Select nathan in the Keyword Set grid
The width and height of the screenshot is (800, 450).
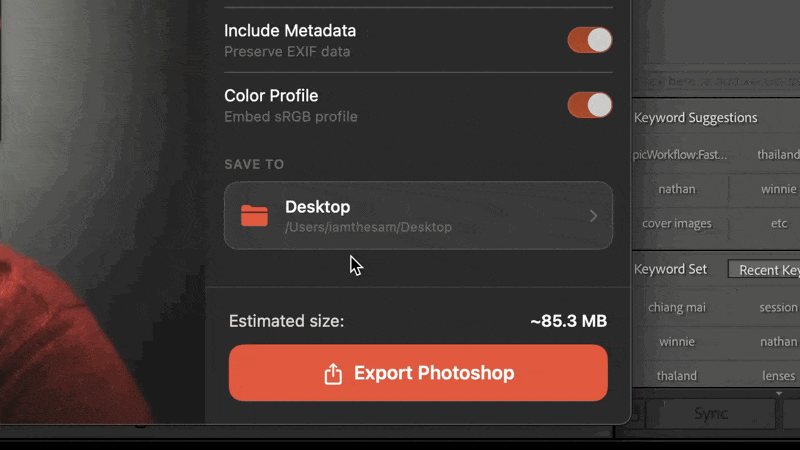click(778, 341)
